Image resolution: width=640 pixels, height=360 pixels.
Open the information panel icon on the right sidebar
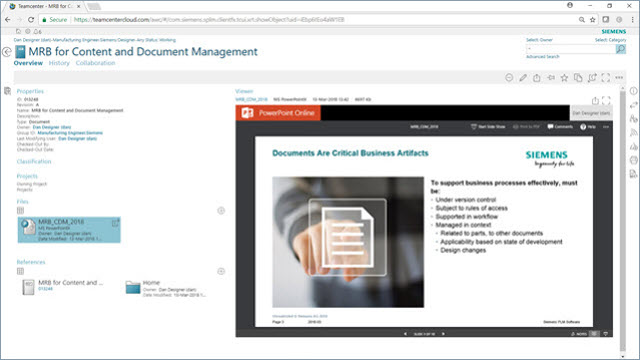(633, 91)
